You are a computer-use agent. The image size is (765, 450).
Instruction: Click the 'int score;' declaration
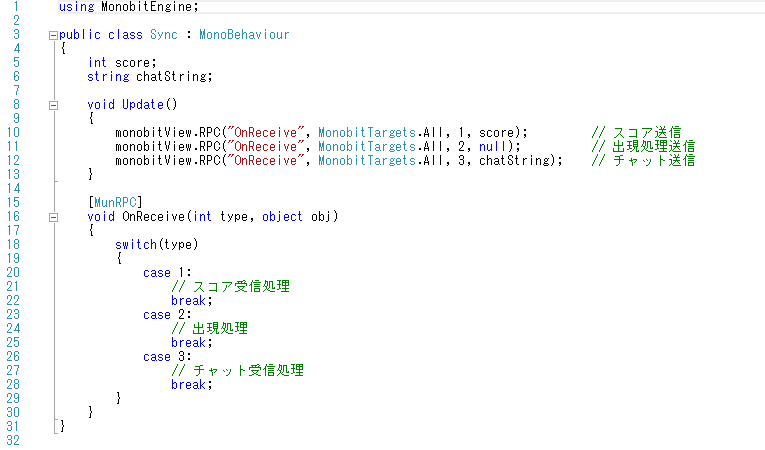(x=122, y=63)
